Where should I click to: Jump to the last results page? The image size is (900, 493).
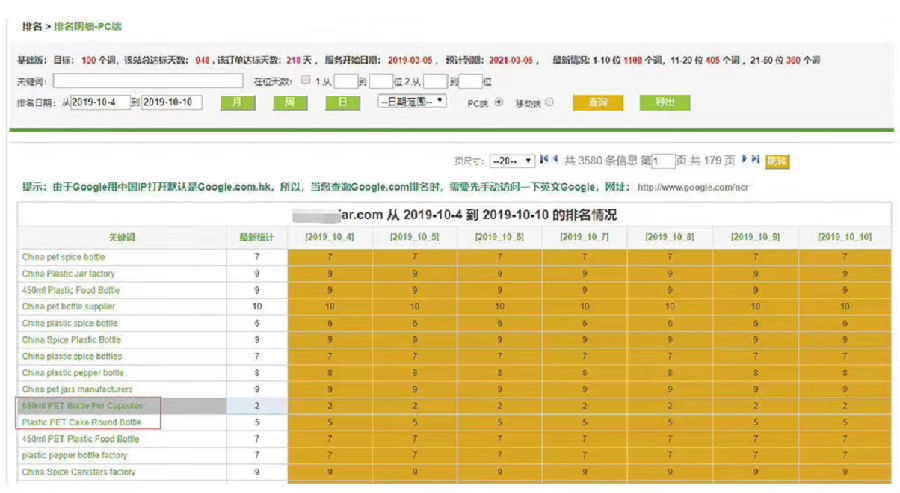(756, 159)
